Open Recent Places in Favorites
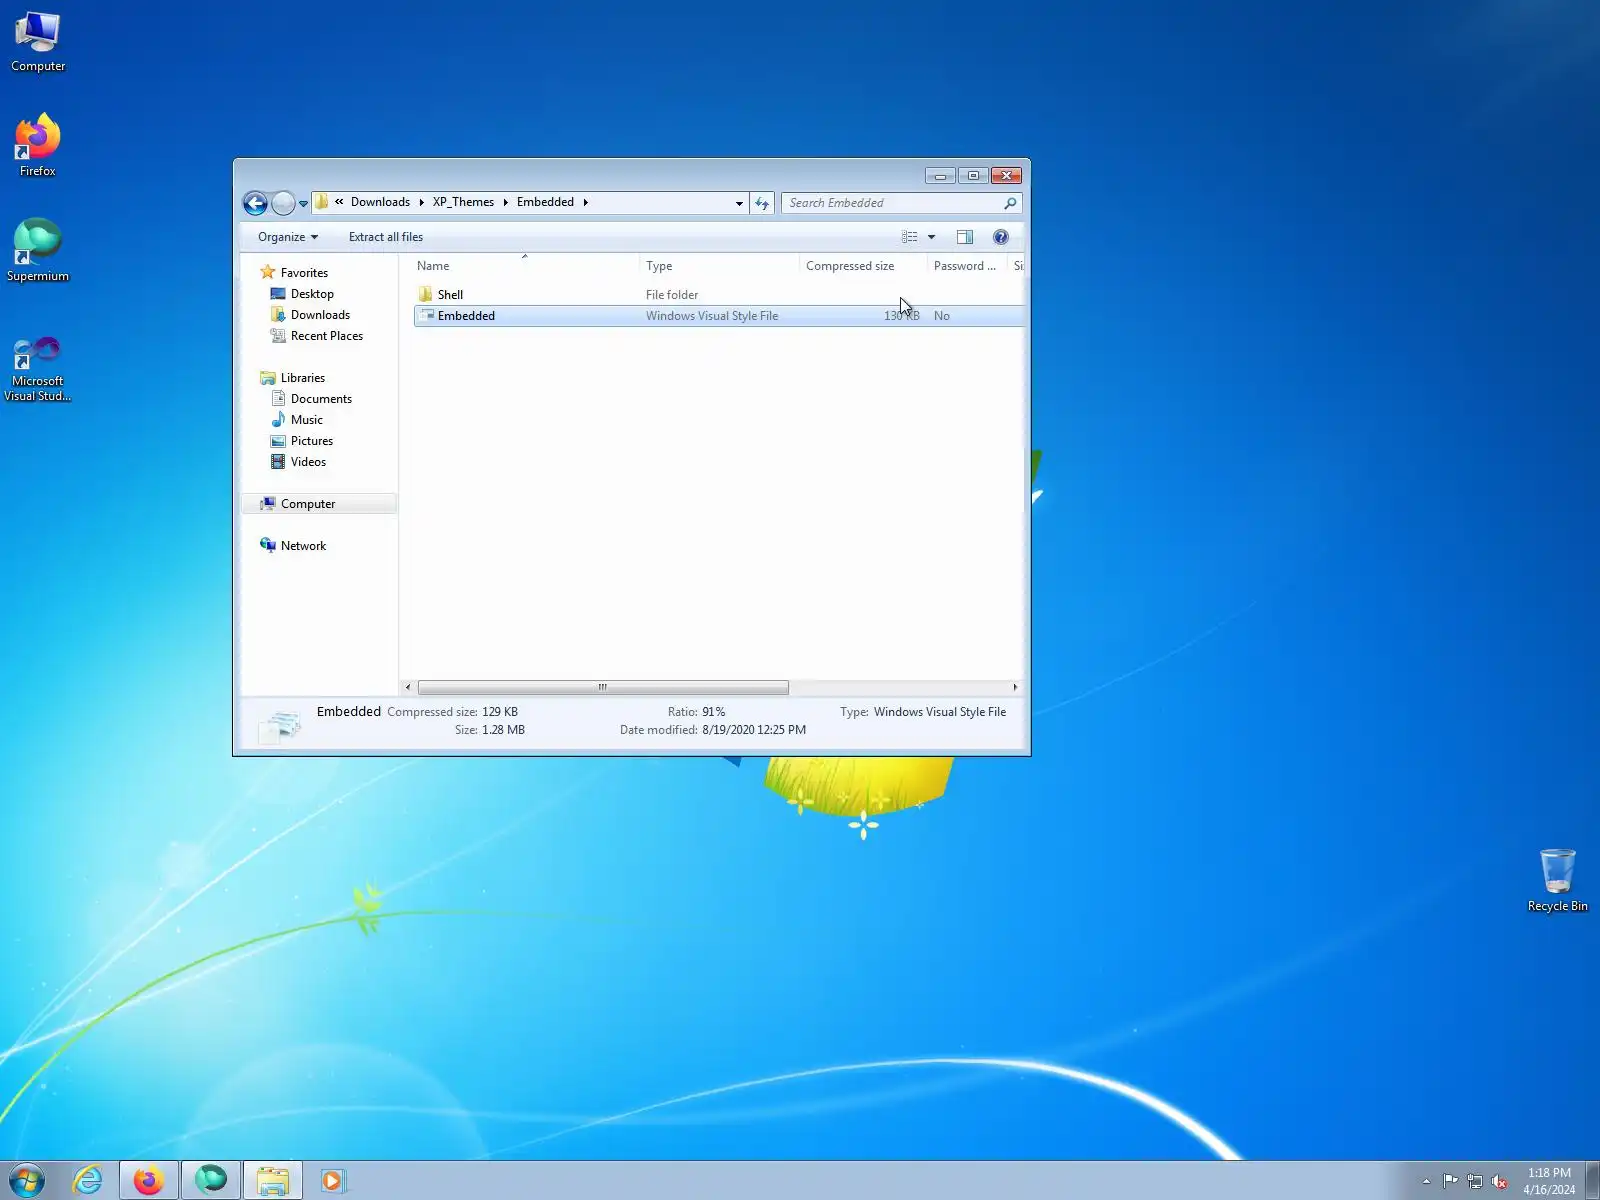 (x=326, y=336)
